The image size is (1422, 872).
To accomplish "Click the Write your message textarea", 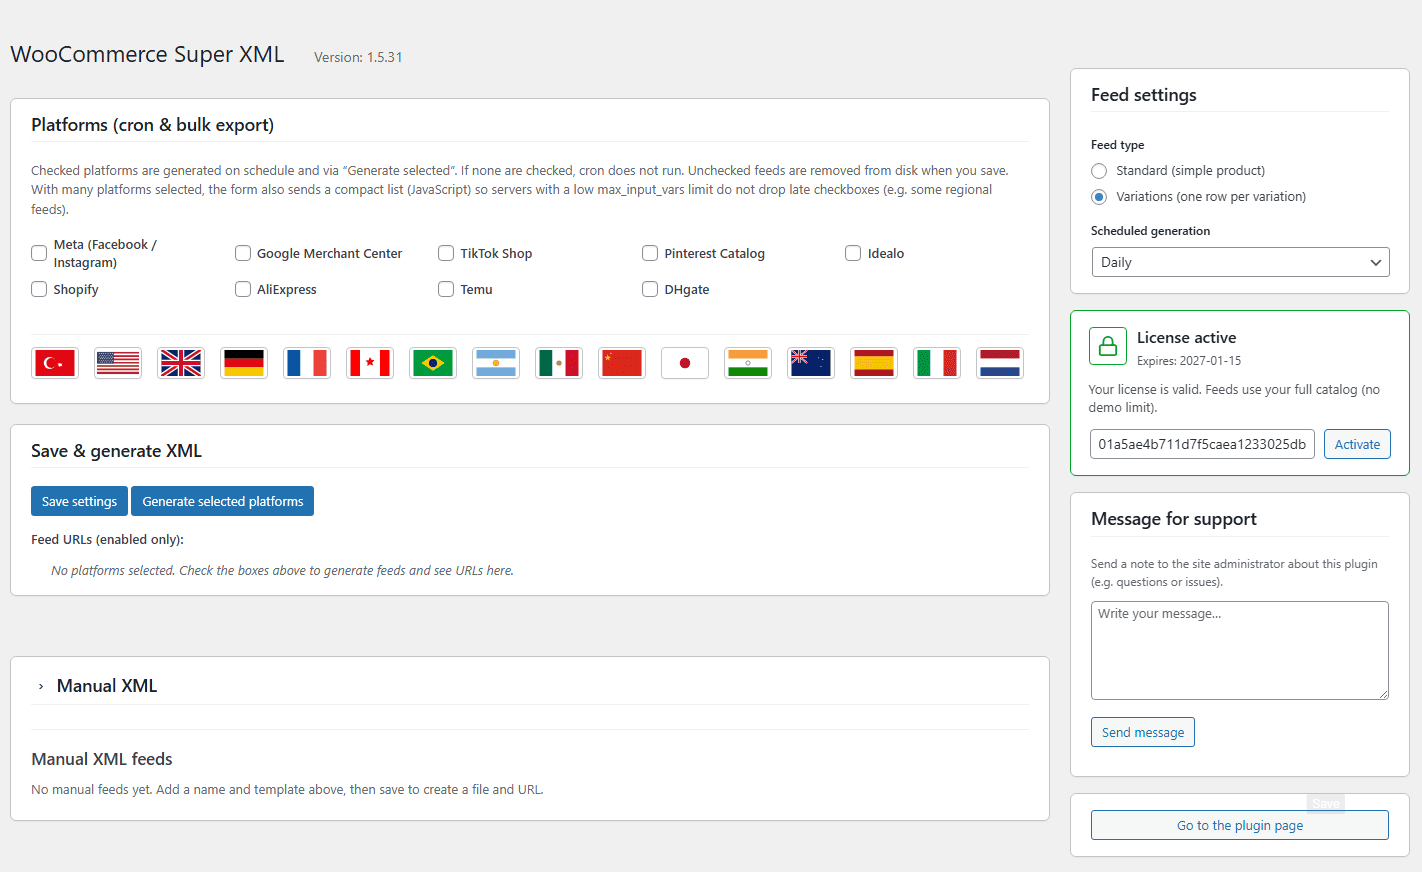I will click(1240, 650).
